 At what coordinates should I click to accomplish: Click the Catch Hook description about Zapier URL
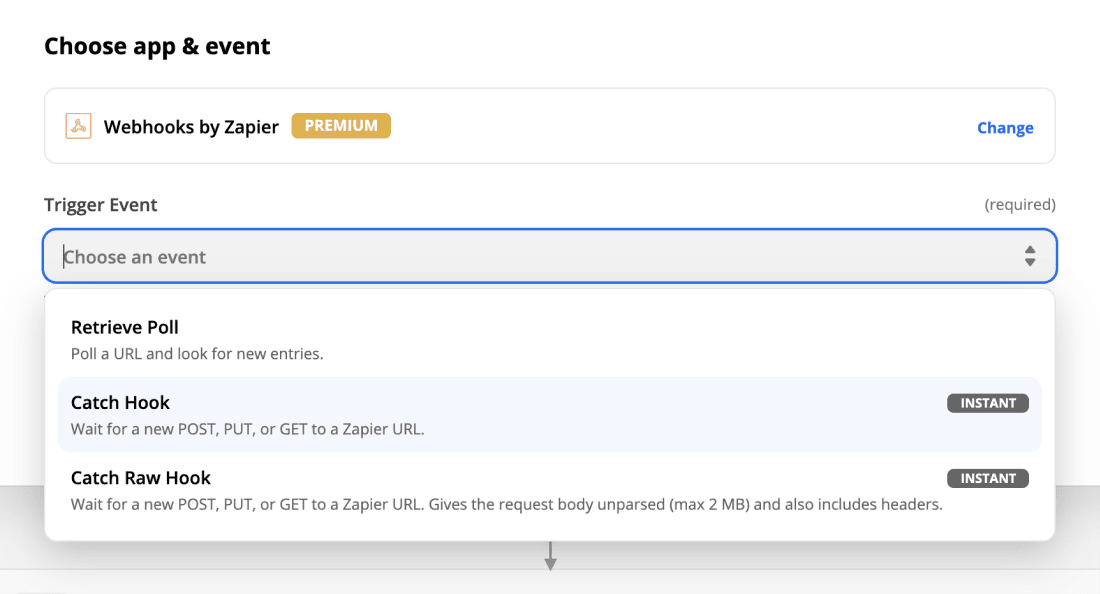tap(248, 428)
